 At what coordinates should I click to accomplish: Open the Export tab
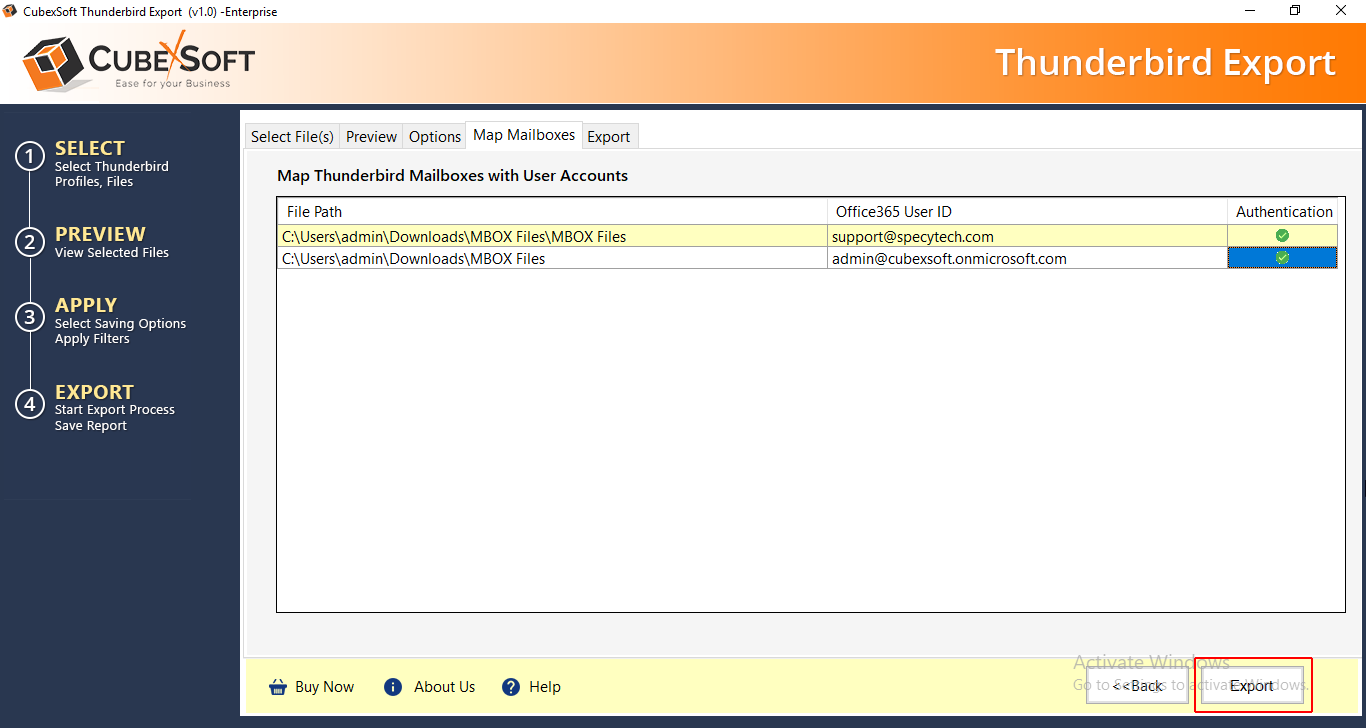point(609,137)
